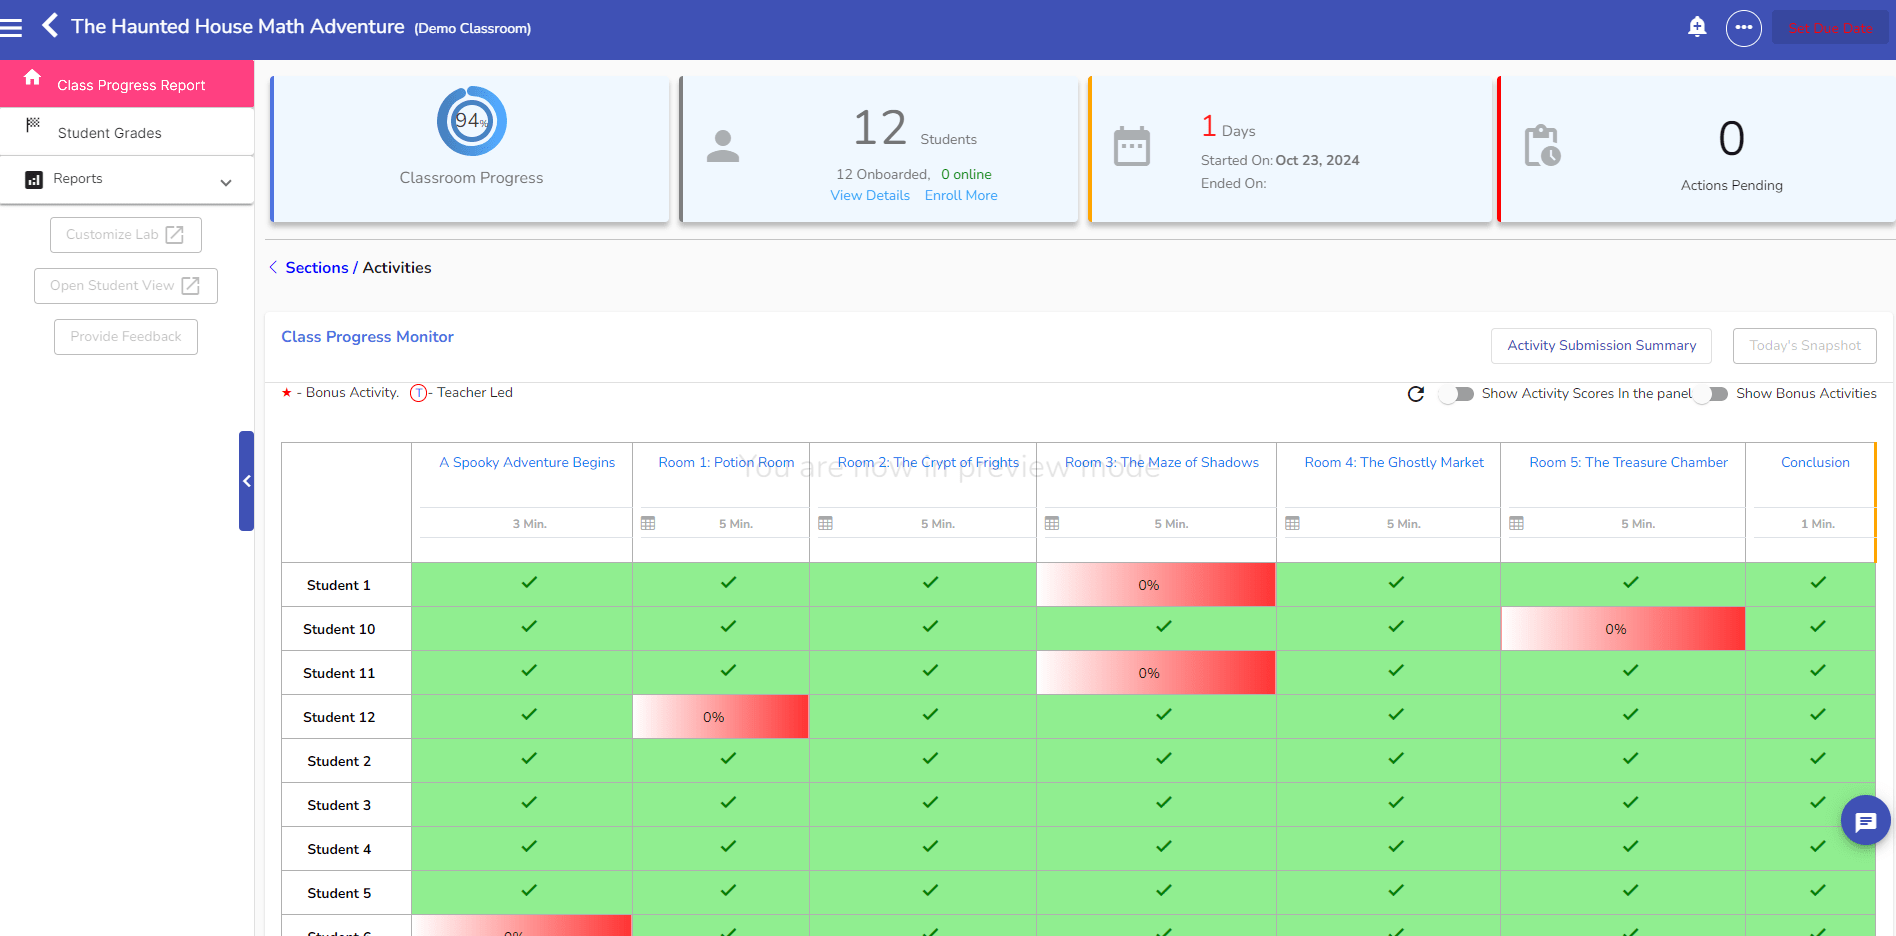Click the table icon under Room 1: Potion Room
Image resolution: width=1896 pixels, height=936 pixels.
[x=650, y=523]
